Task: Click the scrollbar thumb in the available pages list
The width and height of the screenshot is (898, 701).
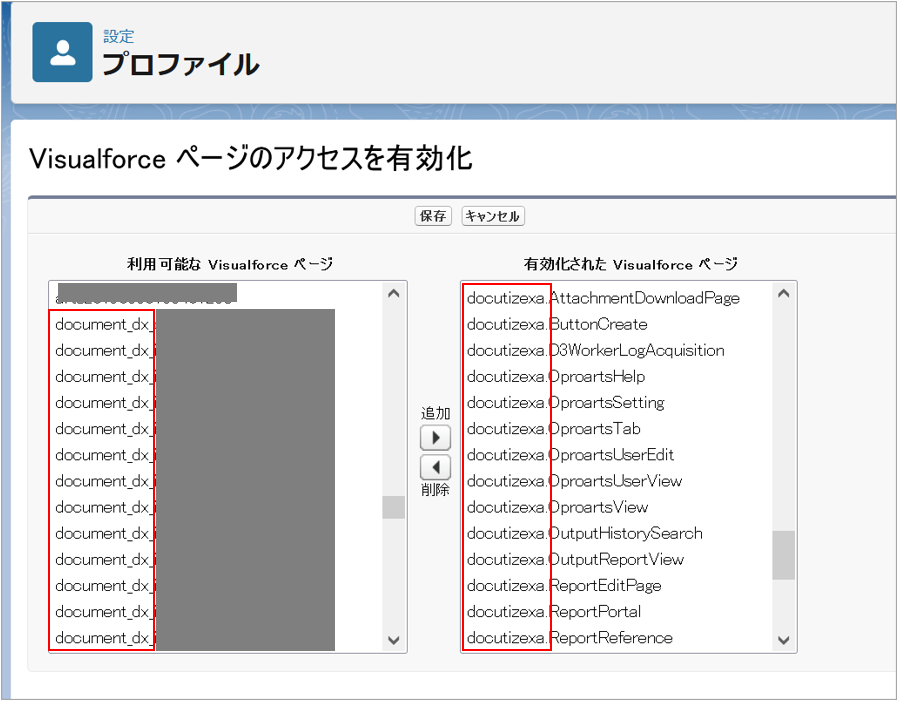Action: click(x=394, y=507)
